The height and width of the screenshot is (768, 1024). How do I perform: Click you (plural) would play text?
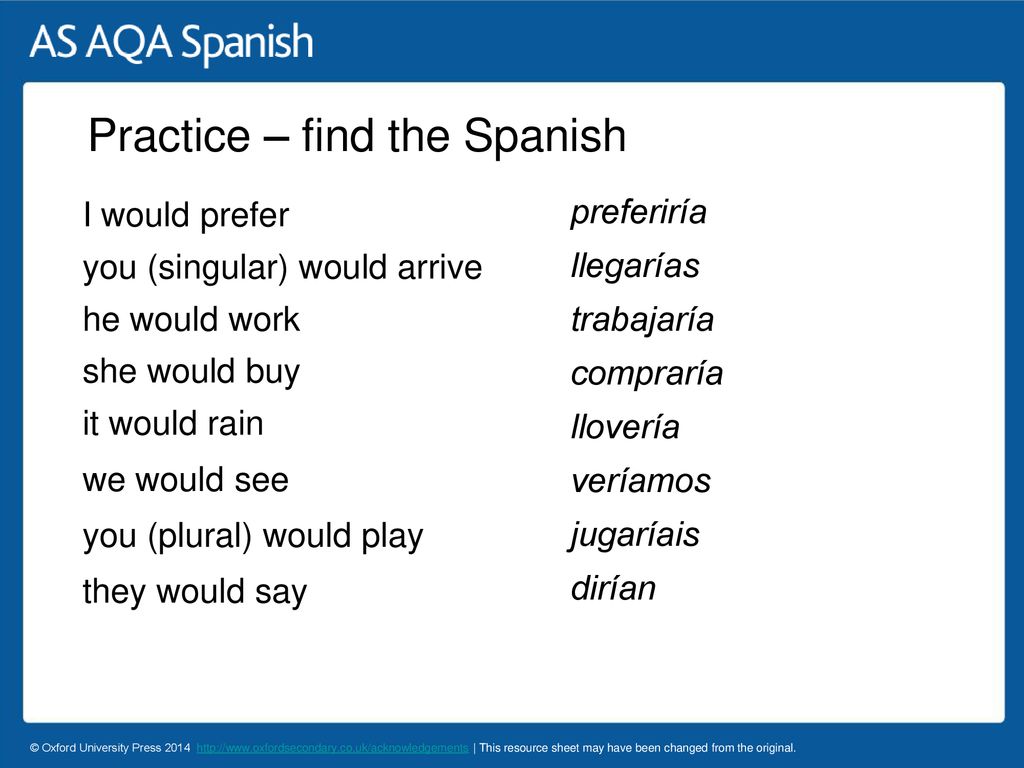253,537
